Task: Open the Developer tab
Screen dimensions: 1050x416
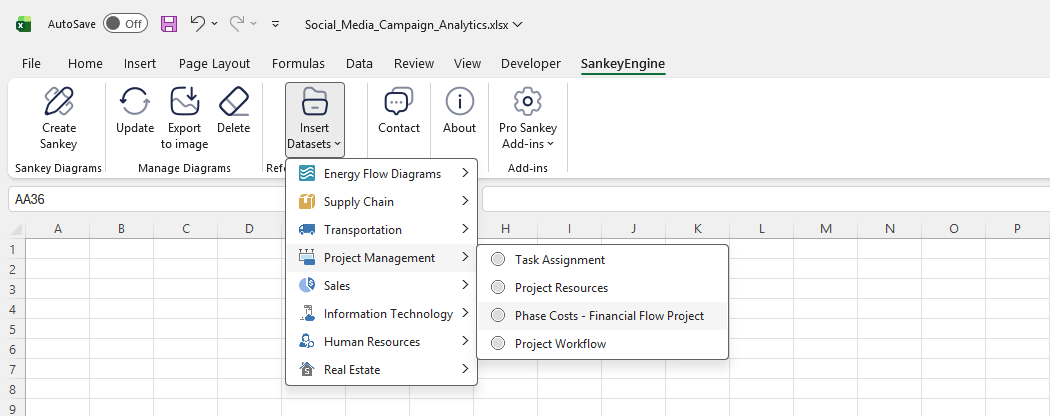Action: coord(530,64)
